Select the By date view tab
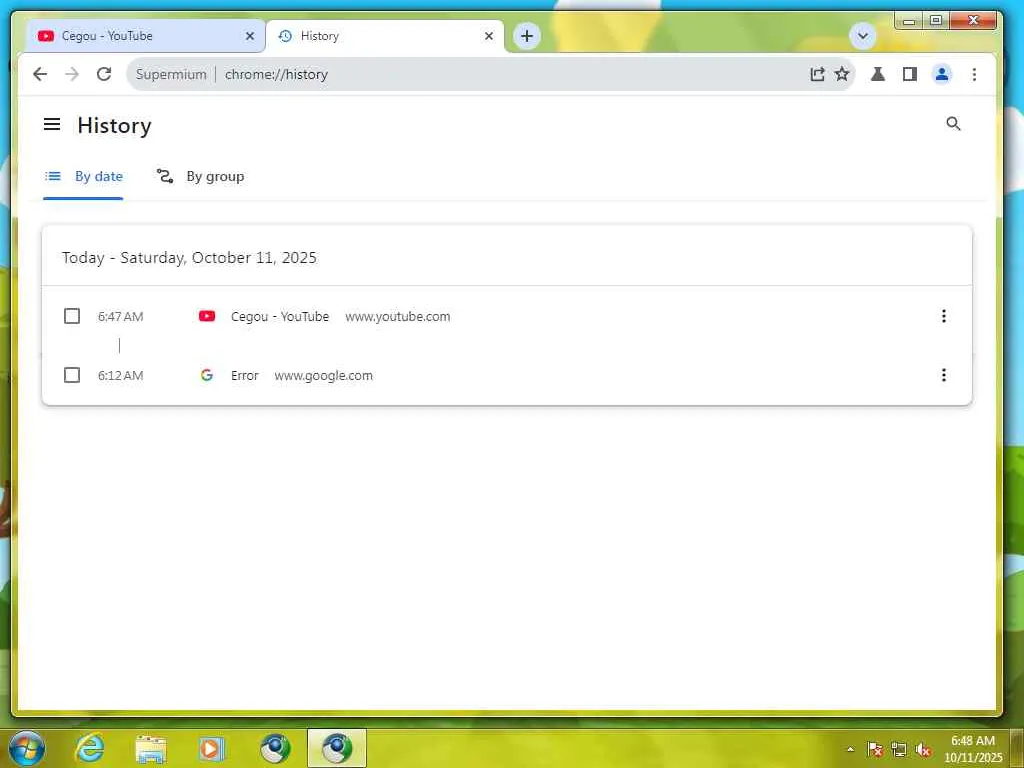Screen dimensions: 1024x768 [x=83, y=176]
